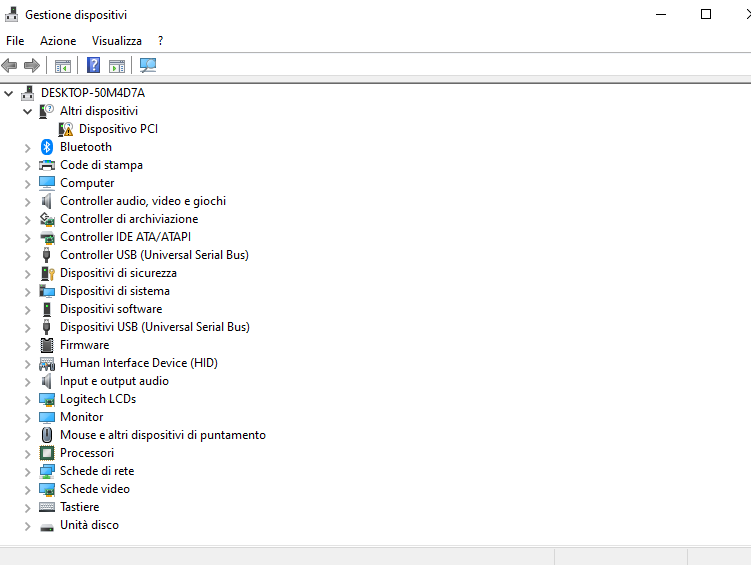Viewport: 751px width, 565px height.
Task: Collapse the Altri dispositivi category
Action: [x=27, y=112]
